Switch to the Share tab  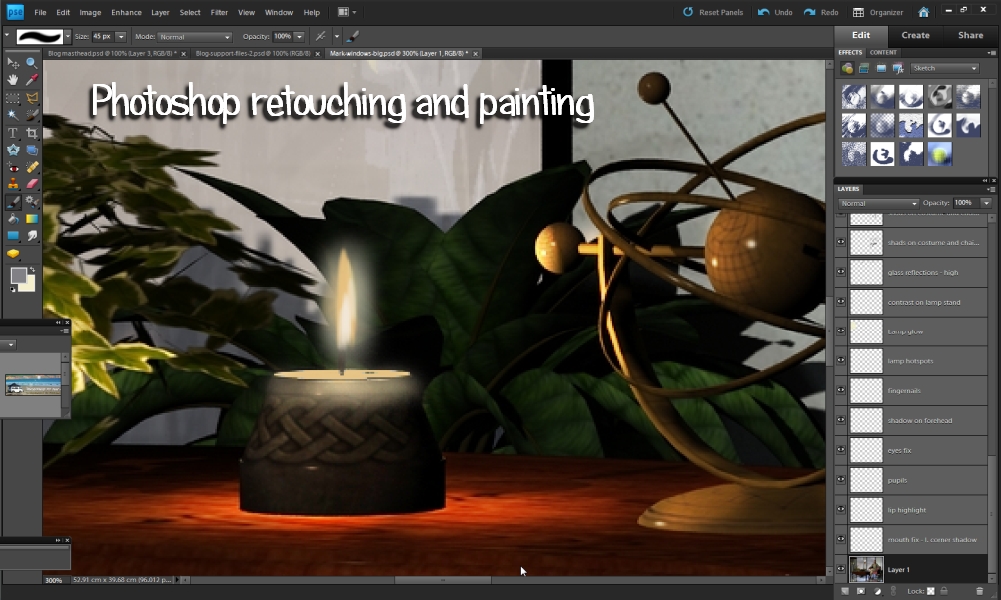[970, 35]
